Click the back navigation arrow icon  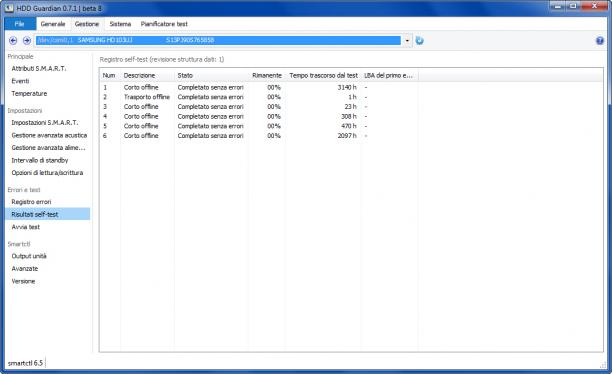(13, 40)
